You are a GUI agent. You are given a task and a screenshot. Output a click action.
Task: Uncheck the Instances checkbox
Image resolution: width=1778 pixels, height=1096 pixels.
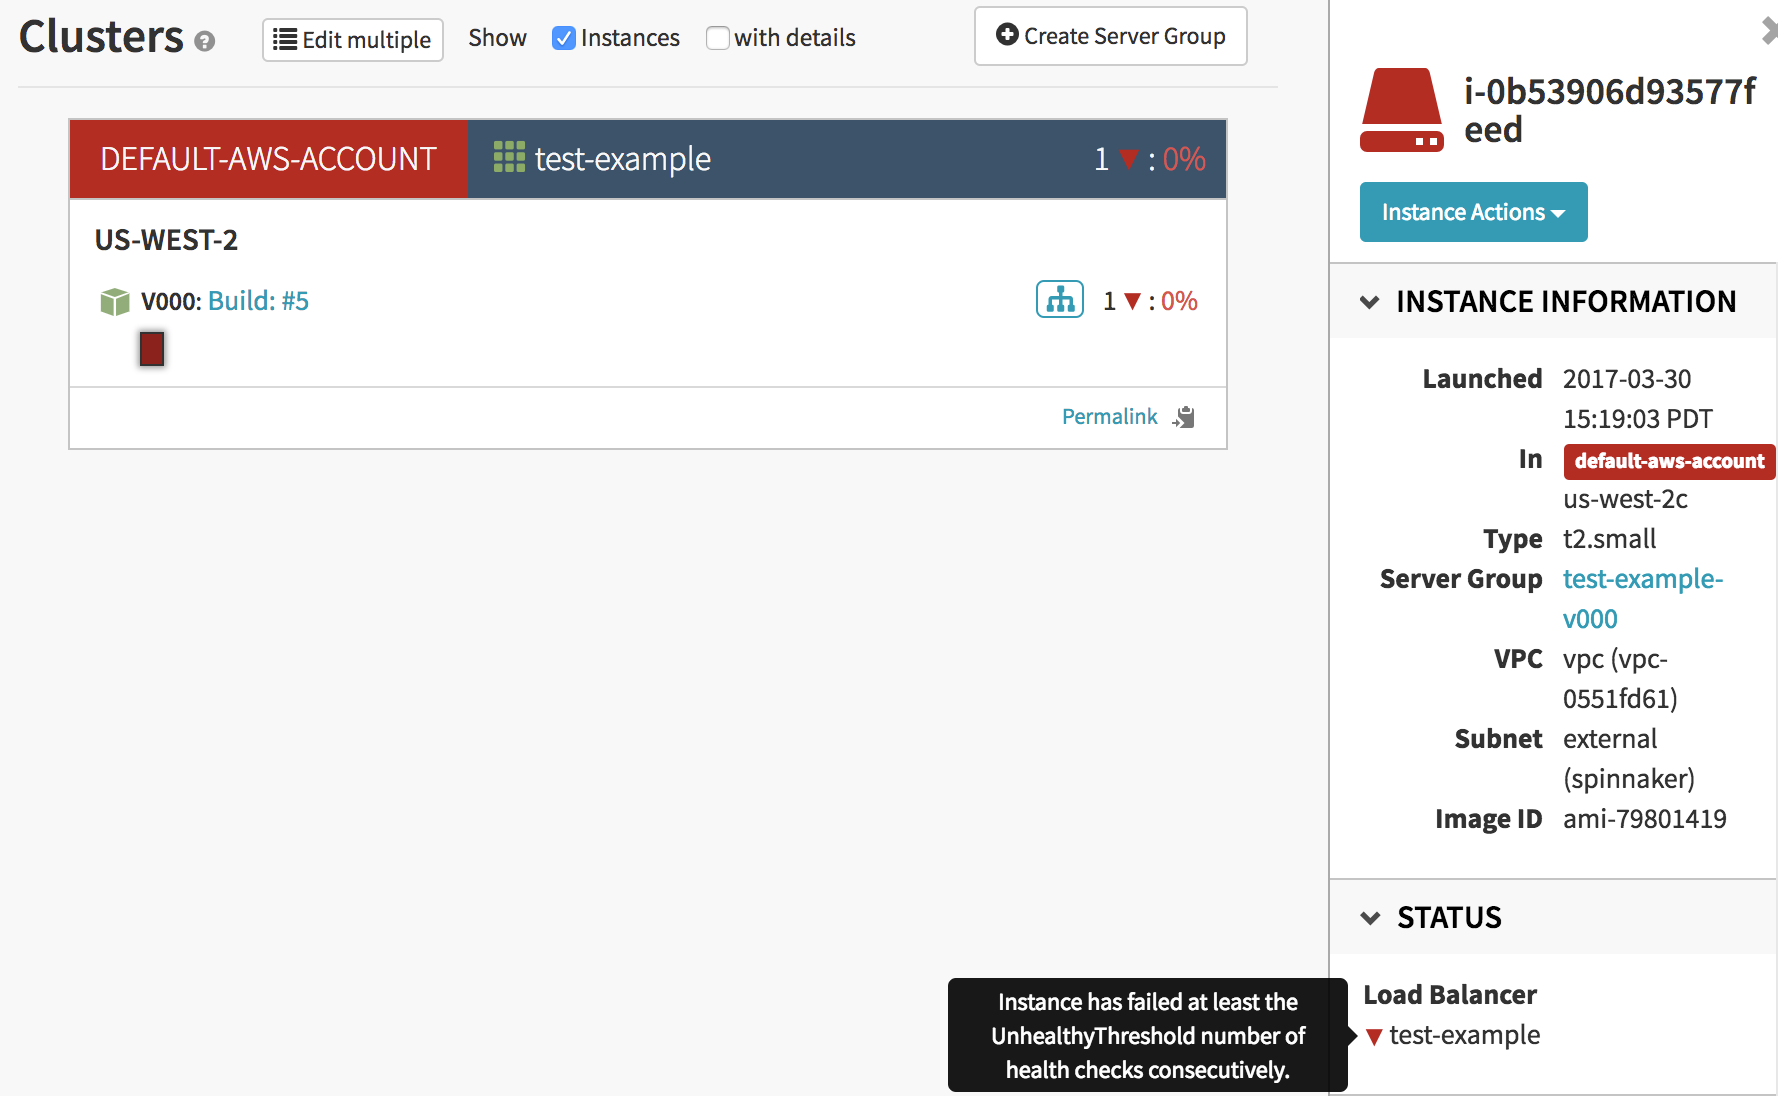[x=564, y=38]
